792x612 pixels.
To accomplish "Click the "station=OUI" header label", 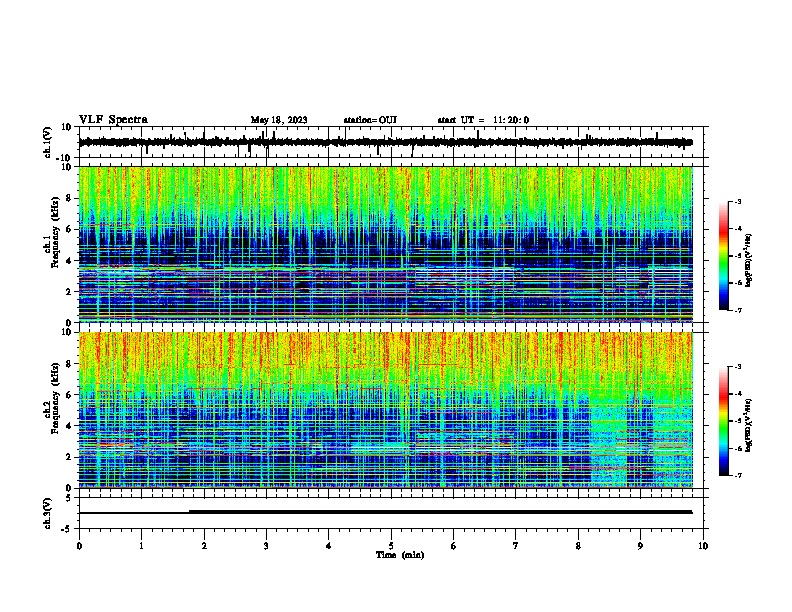I will coord(370,120).
